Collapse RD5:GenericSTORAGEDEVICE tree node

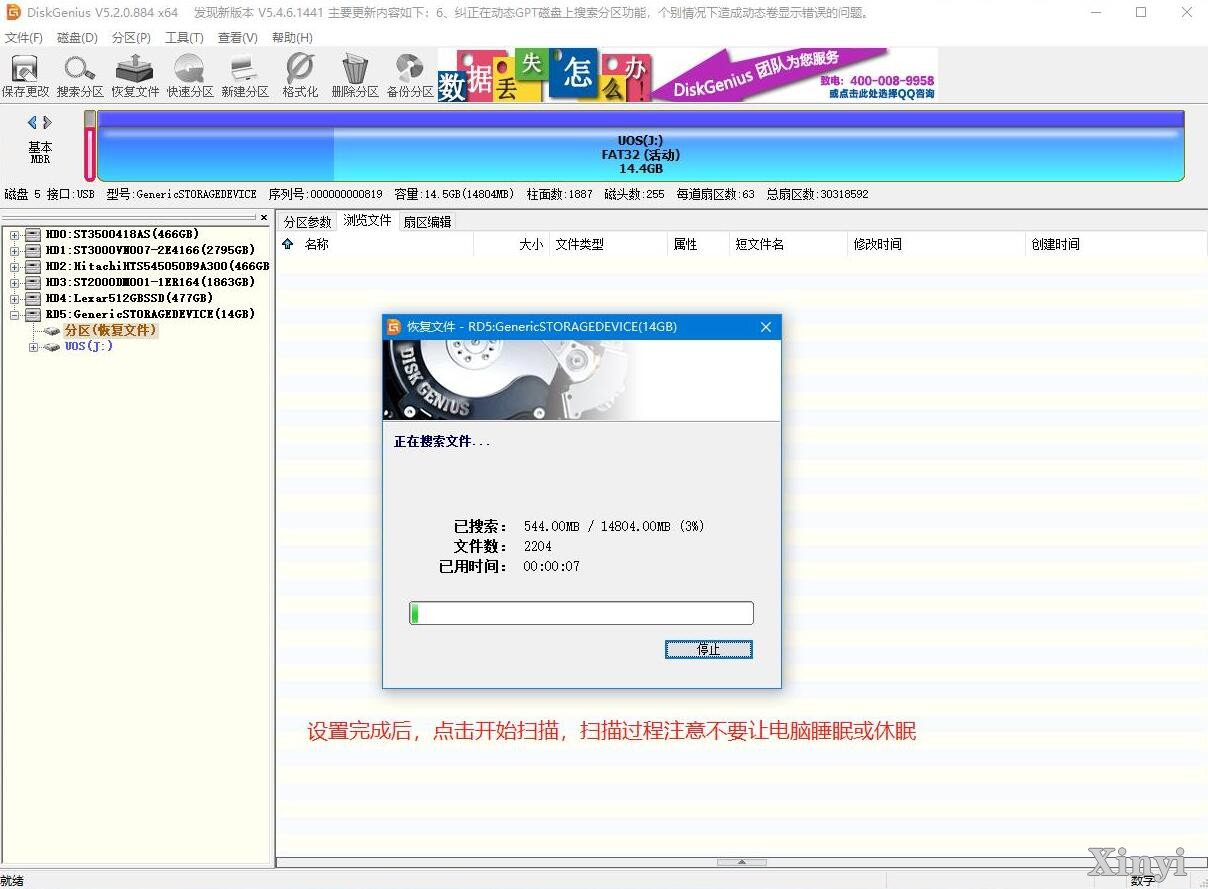point(15,315)
